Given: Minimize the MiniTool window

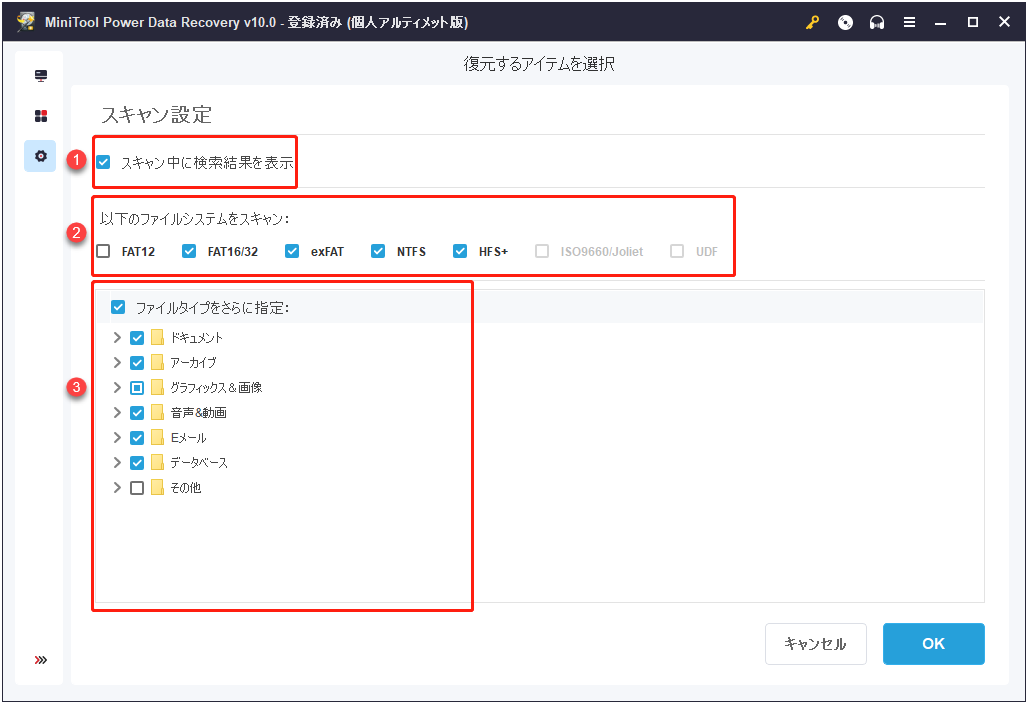Looking at the screenshot, I should [941, 22].
